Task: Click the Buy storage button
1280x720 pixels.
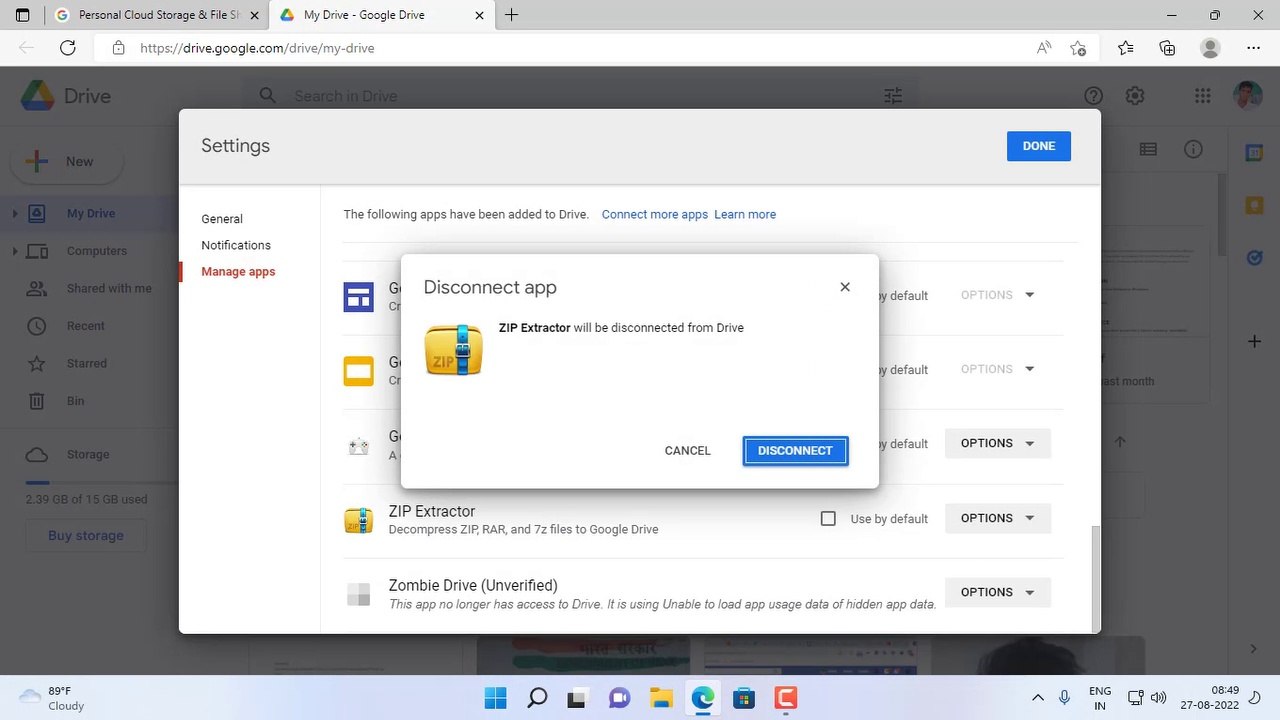Action: click(x=86, y=536)
